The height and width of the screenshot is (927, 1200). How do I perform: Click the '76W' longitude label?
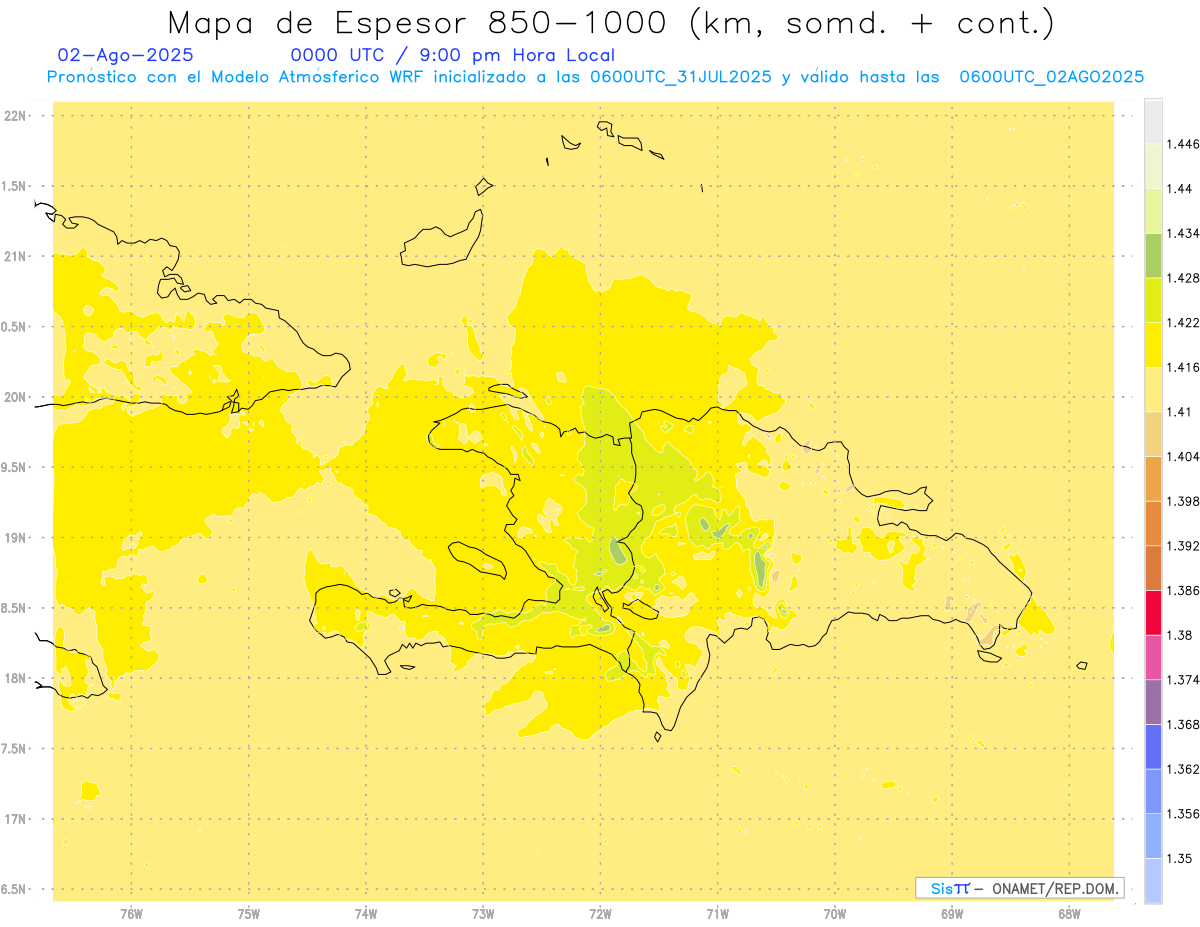[131, 914]
